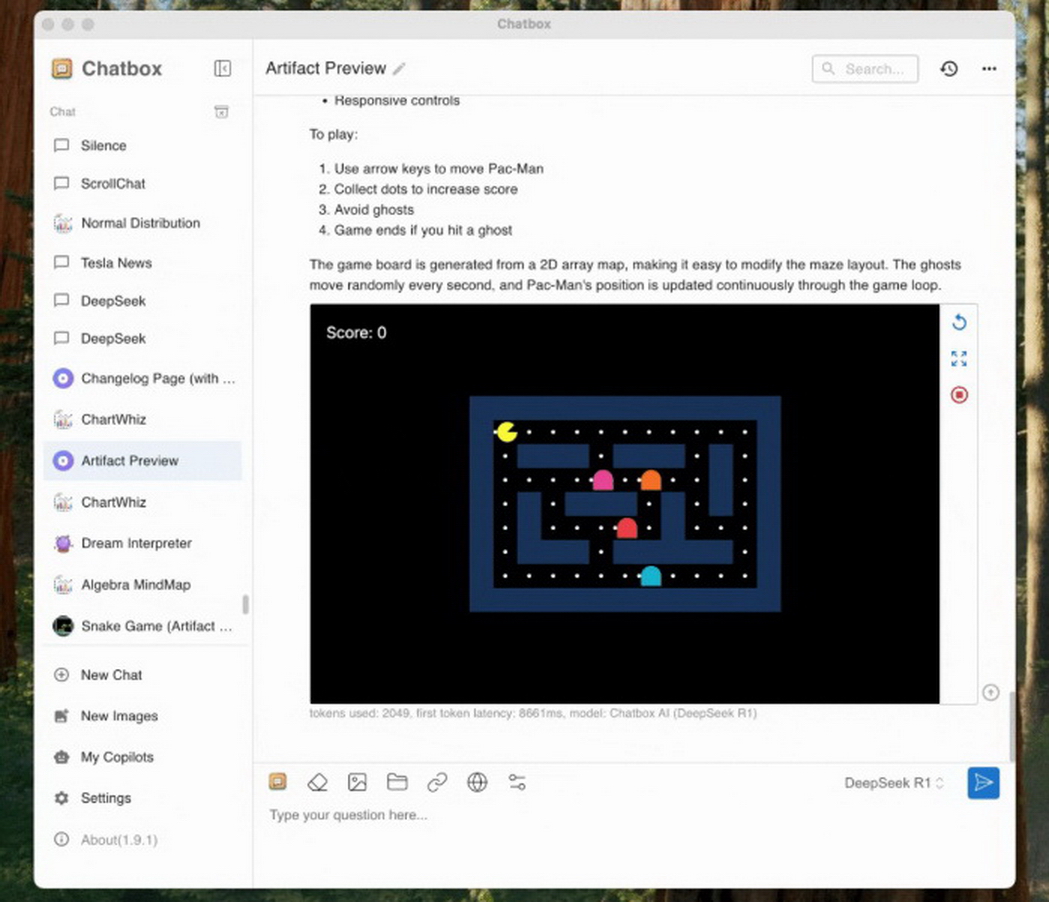Open Algebra MindMap chat

coord(142,584)
